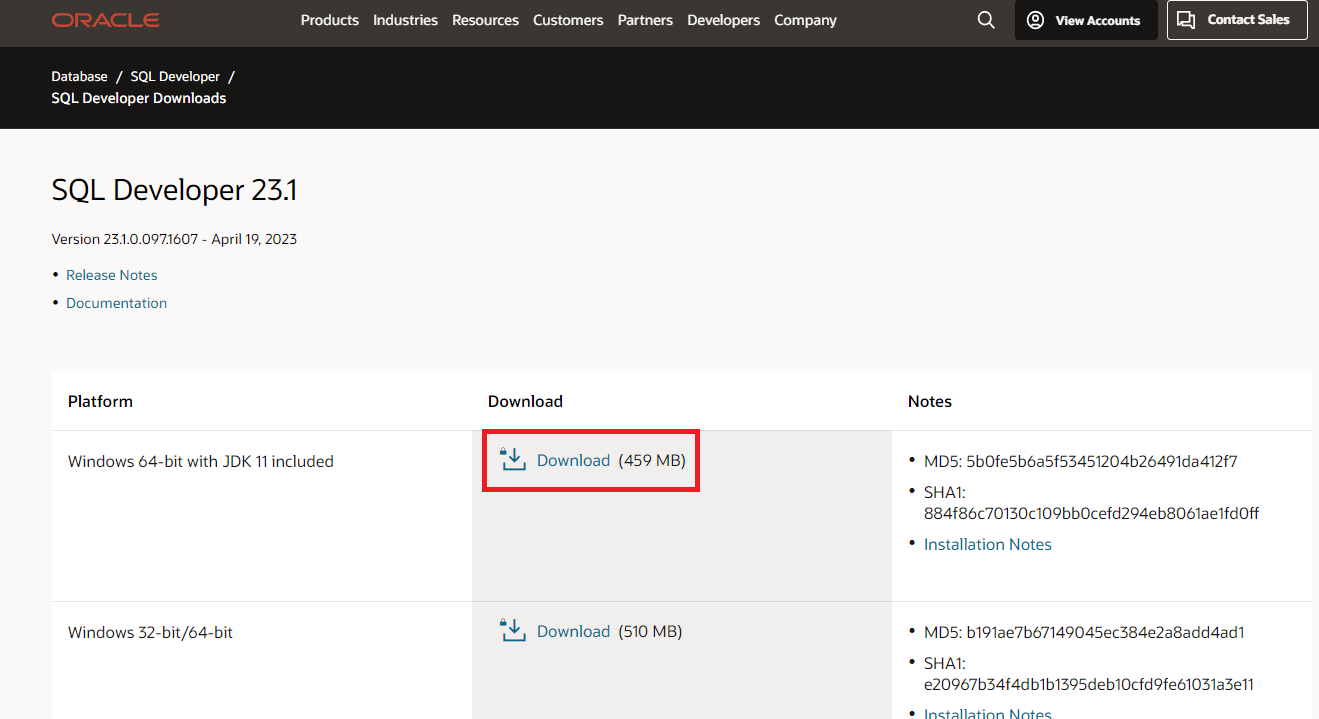Click the View Accounts button

pos(1086,20)
